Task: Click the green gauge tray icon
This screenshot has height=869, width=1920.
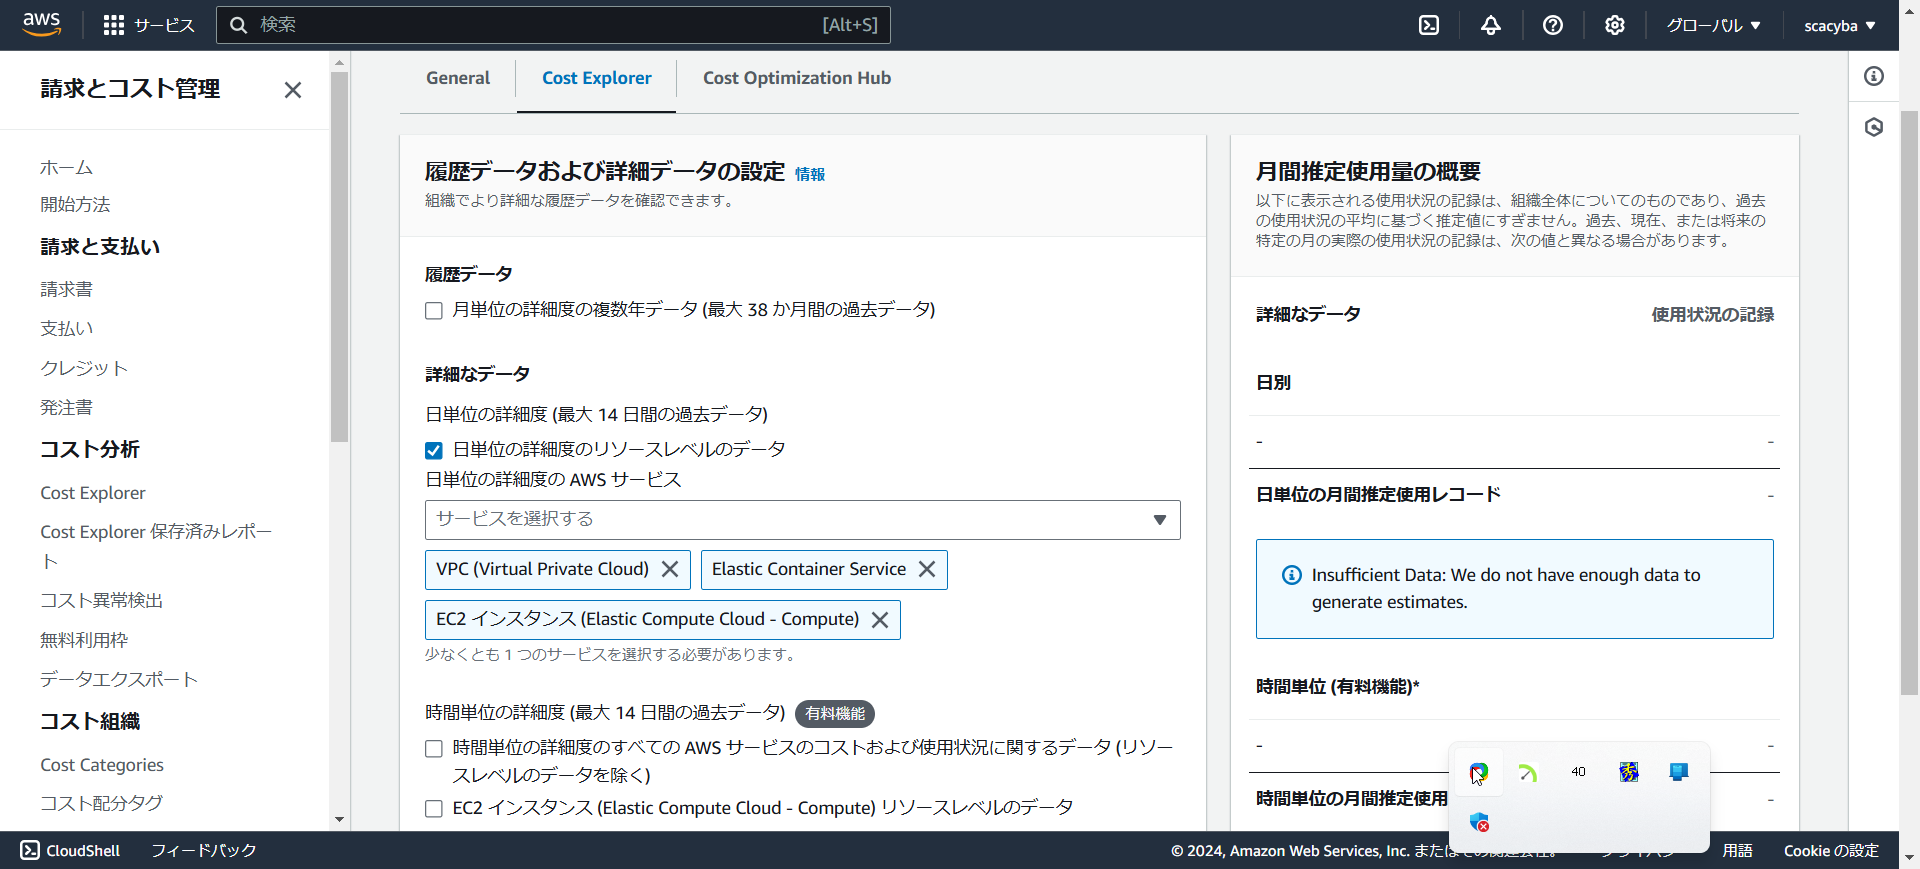Action: point(1528,772)
